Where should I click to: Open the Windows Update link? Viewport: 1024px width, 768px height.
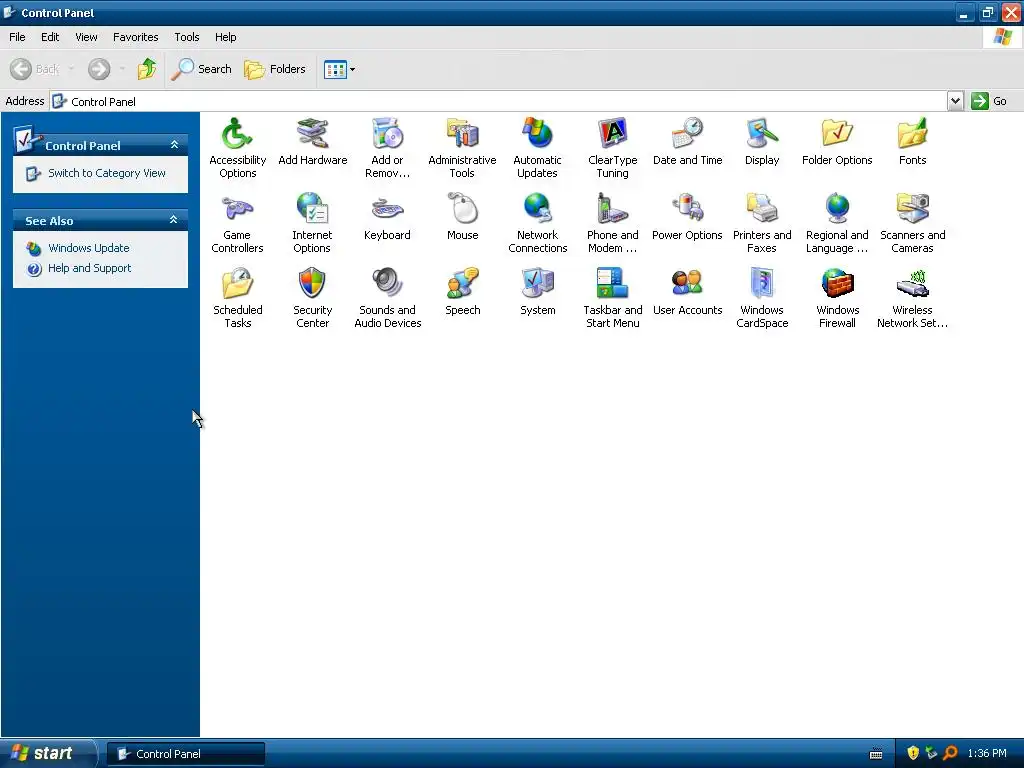[x=88, y=248]
